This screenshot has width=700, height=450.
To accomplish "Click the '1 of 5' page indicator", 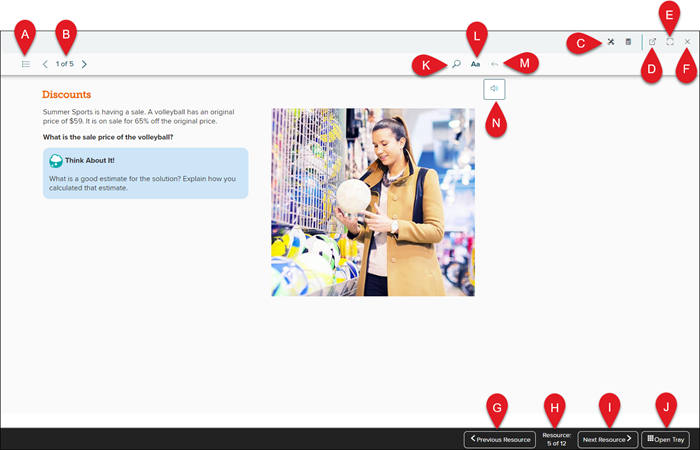I will tap(64, 64).
